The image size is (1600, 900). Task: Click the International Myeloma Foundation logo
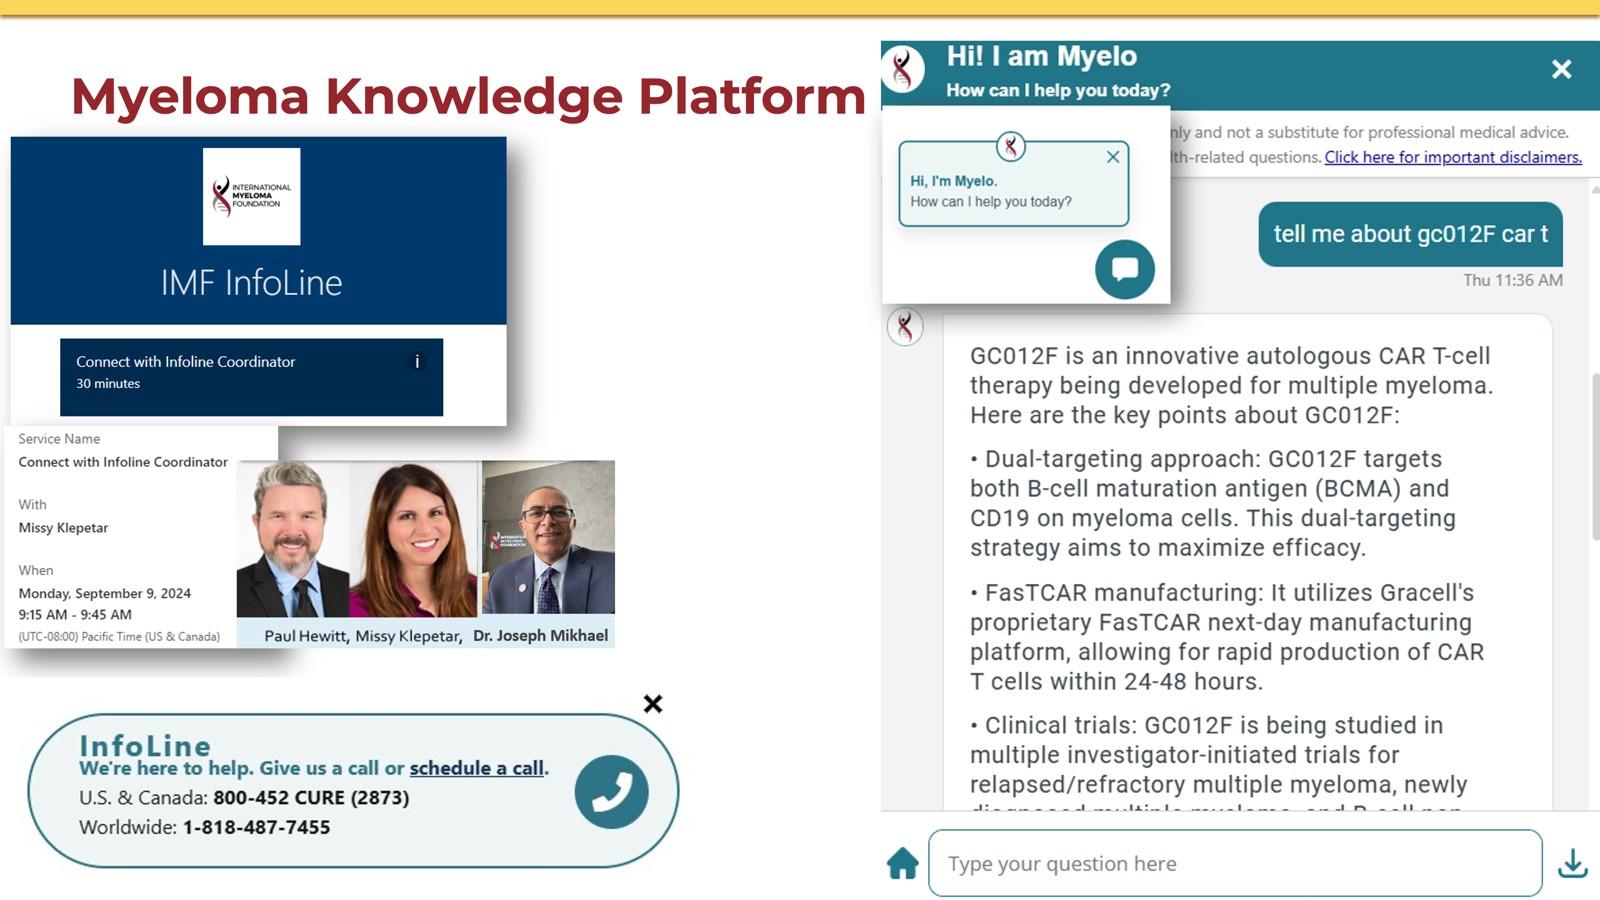pos(251,196)
